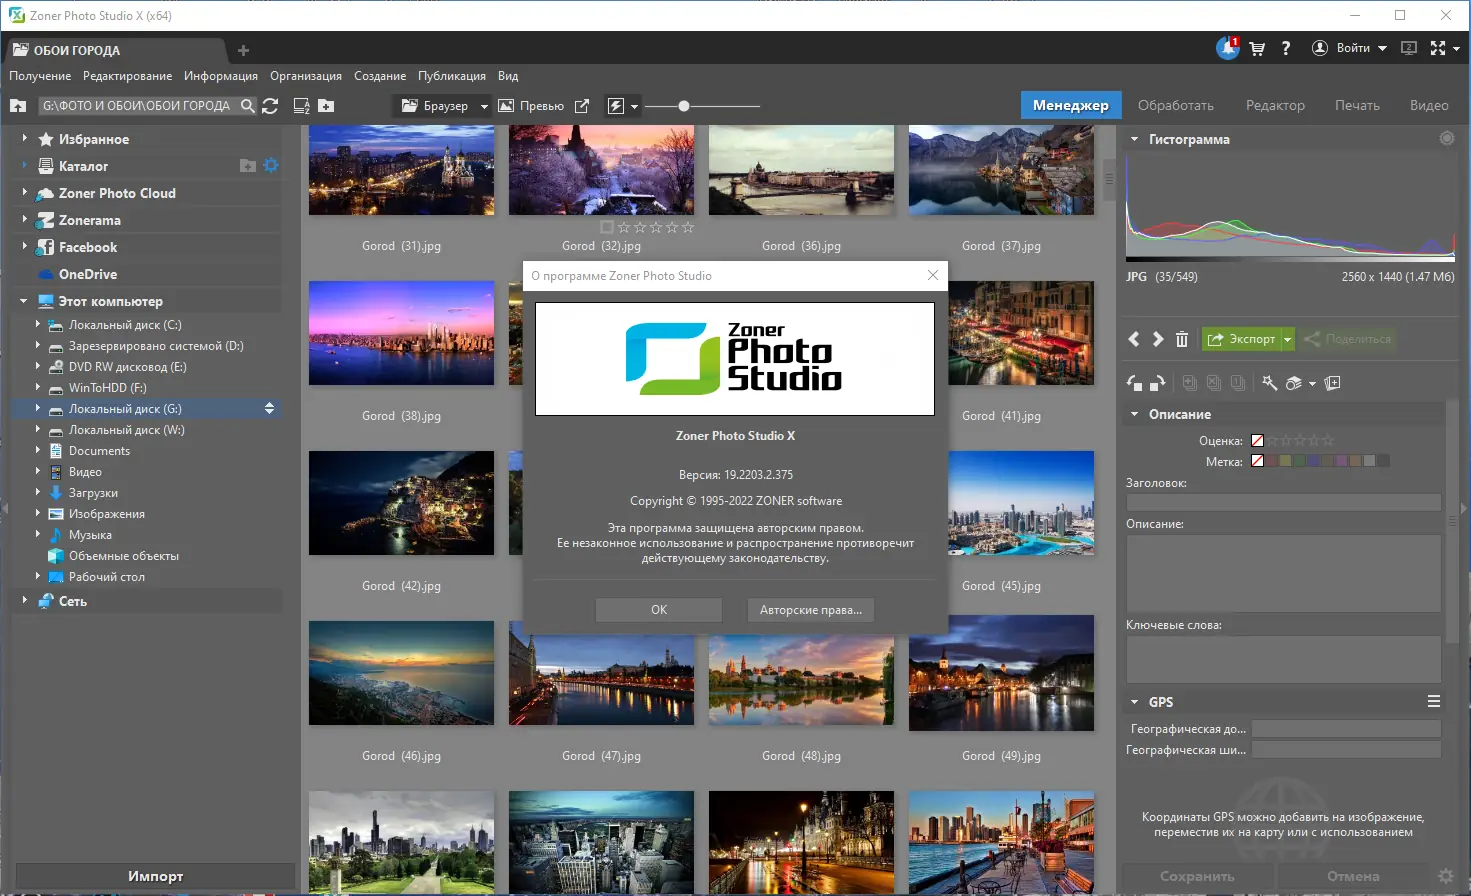Add a folder to the Catalog
1471x896 pixels.
pos(248,166)
